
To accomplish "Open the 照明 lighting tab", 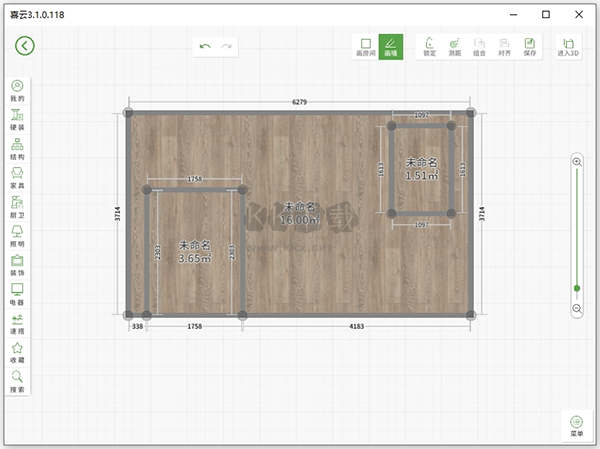I will 17,236.
